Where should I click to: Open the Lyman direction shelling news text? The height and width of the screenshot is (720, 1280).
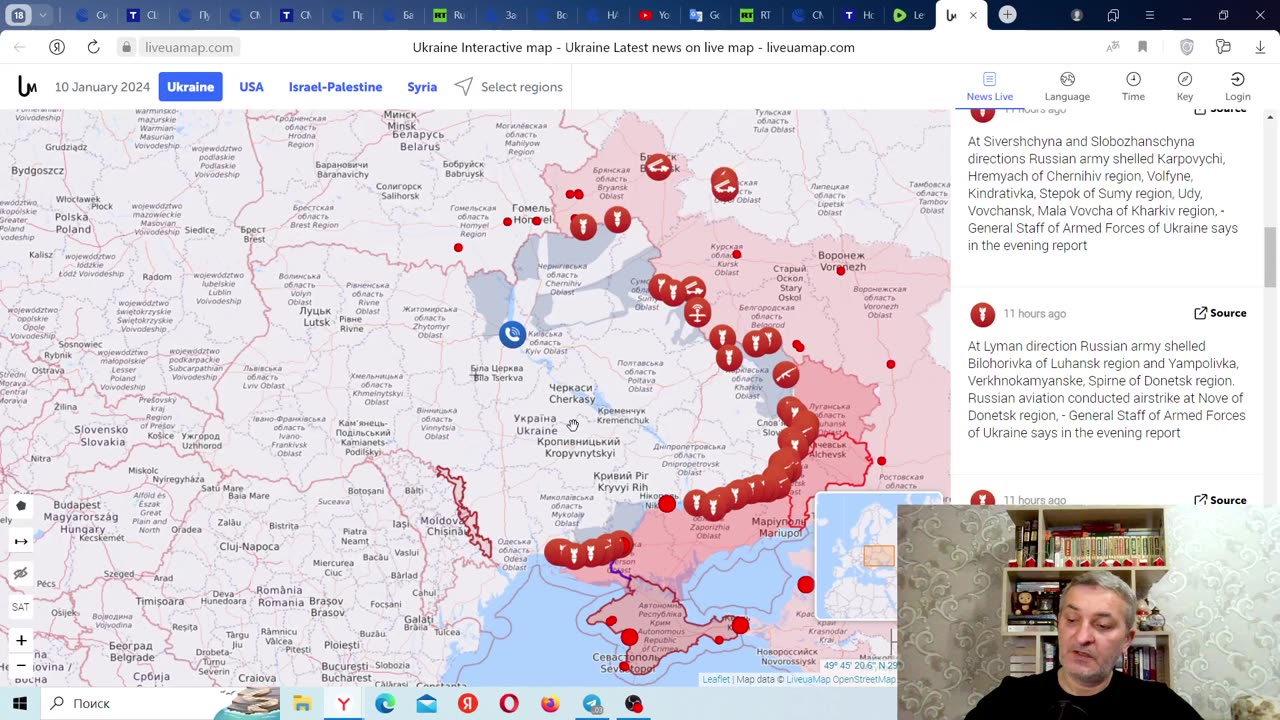1106,389
